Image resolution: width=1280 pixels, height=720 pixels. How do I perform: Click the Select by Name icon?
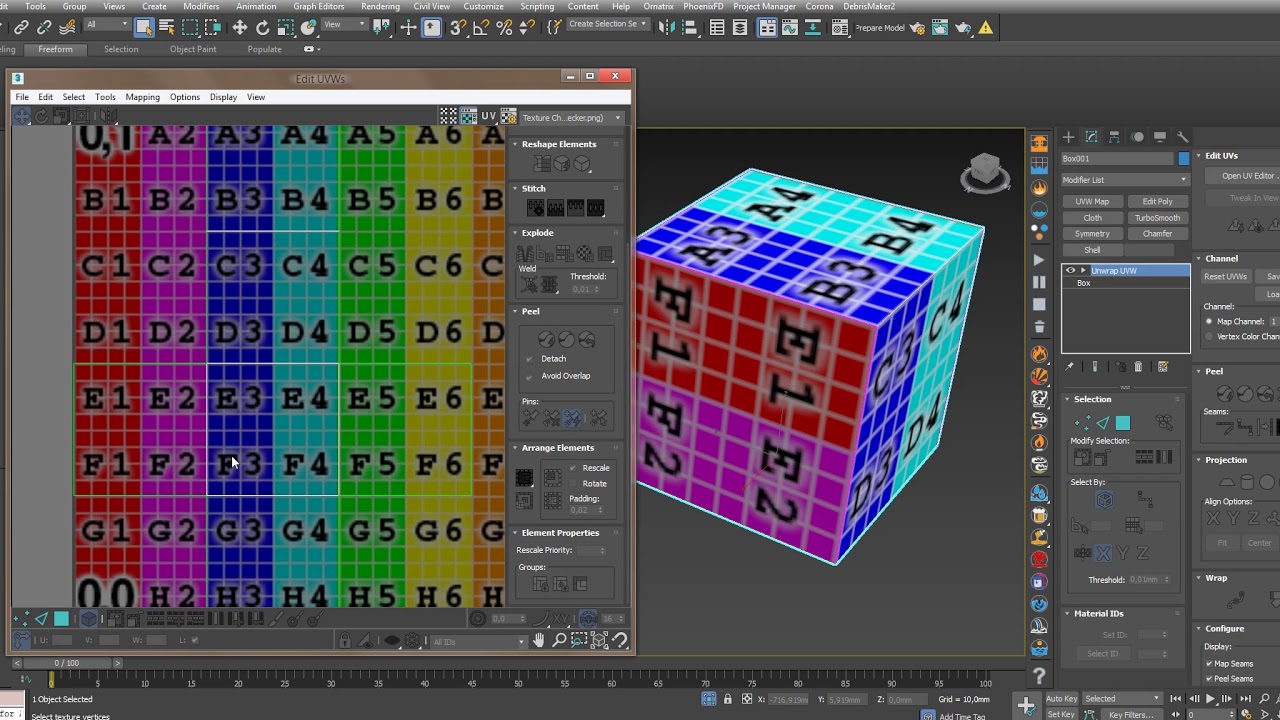tap(167, 28)
